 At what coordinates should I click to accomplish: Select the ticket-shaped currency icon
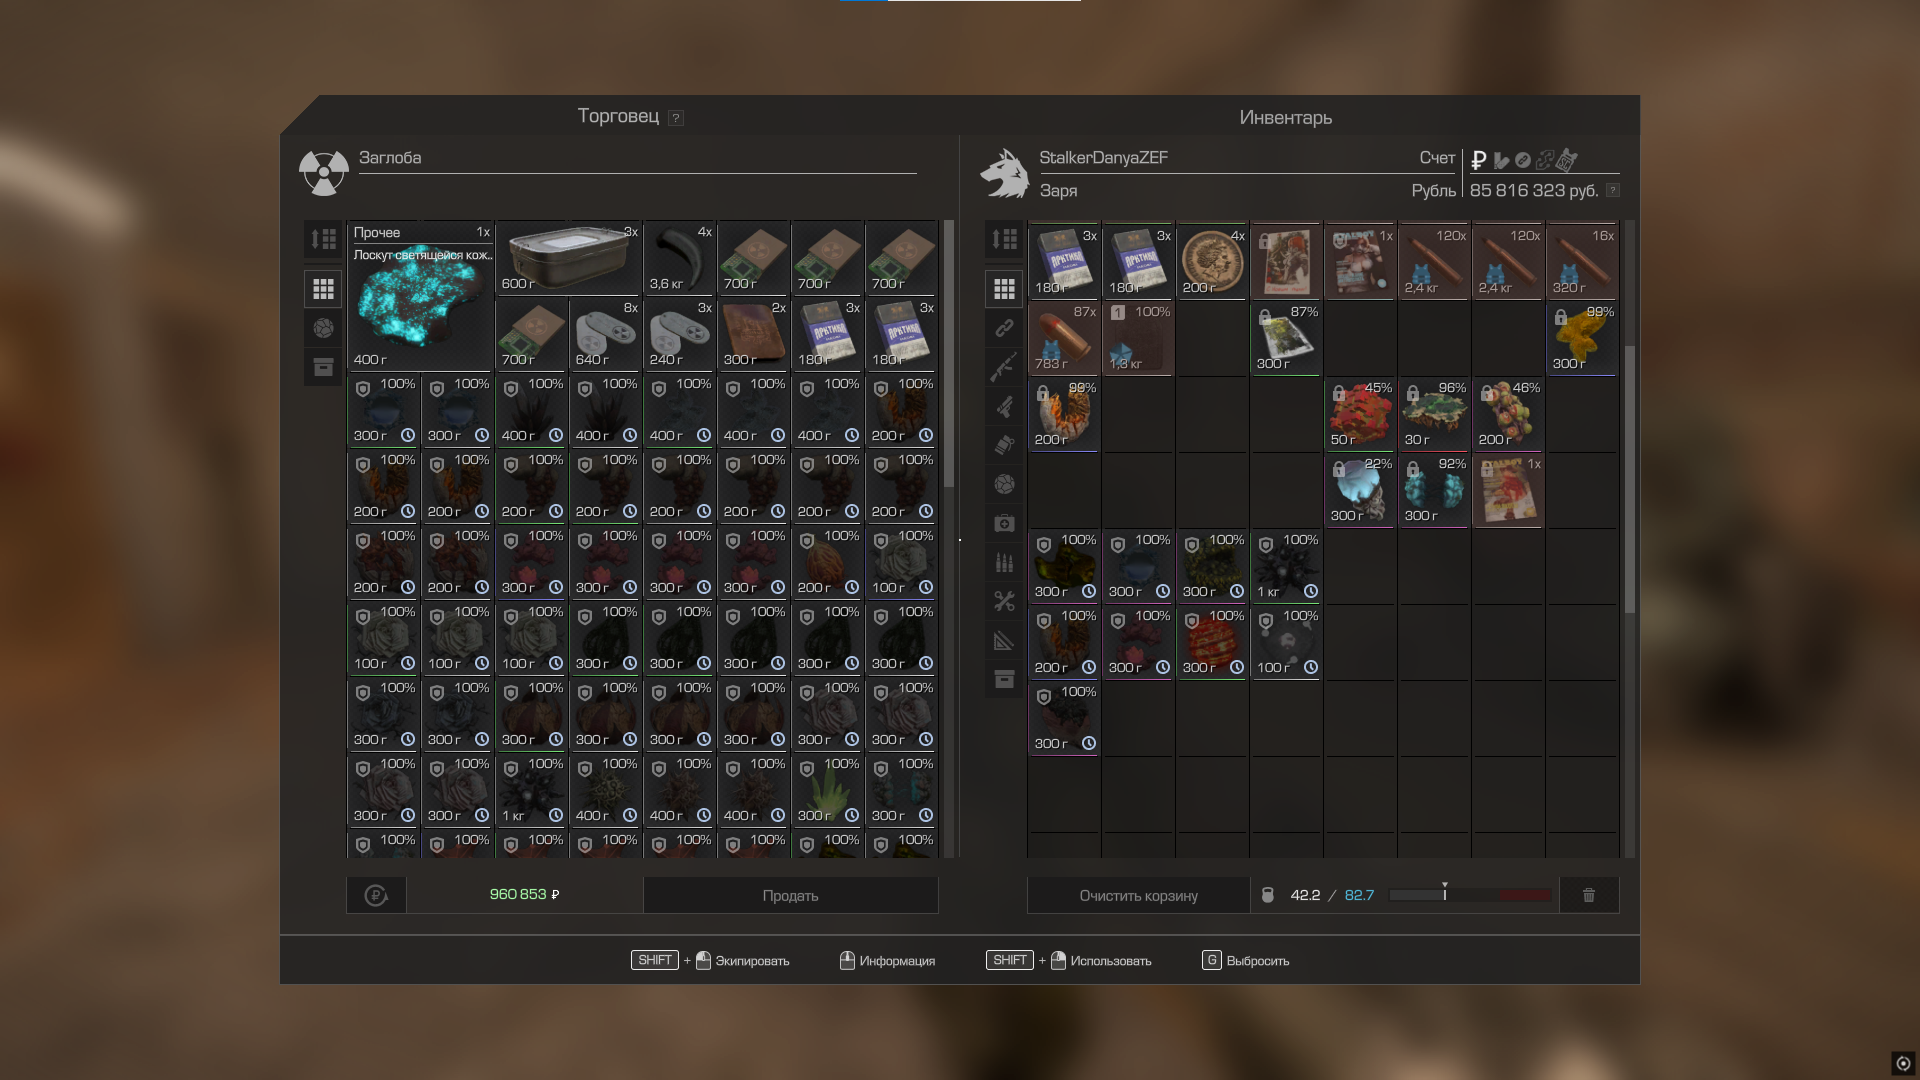click(x=1567, y=160)
